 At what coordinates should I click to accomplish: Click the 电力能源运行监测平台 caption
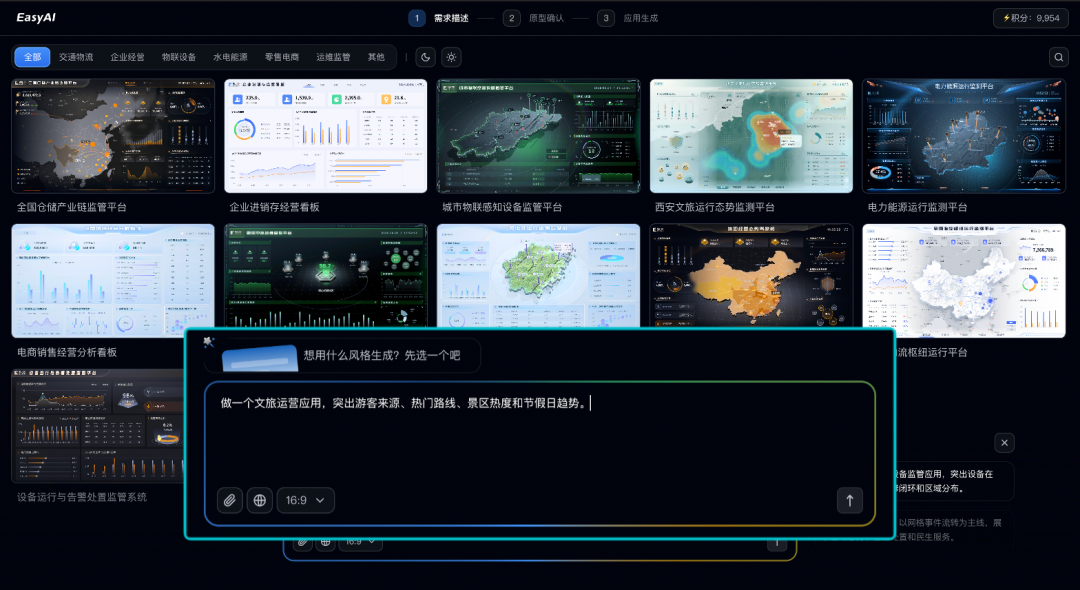(x=917, y=207)
